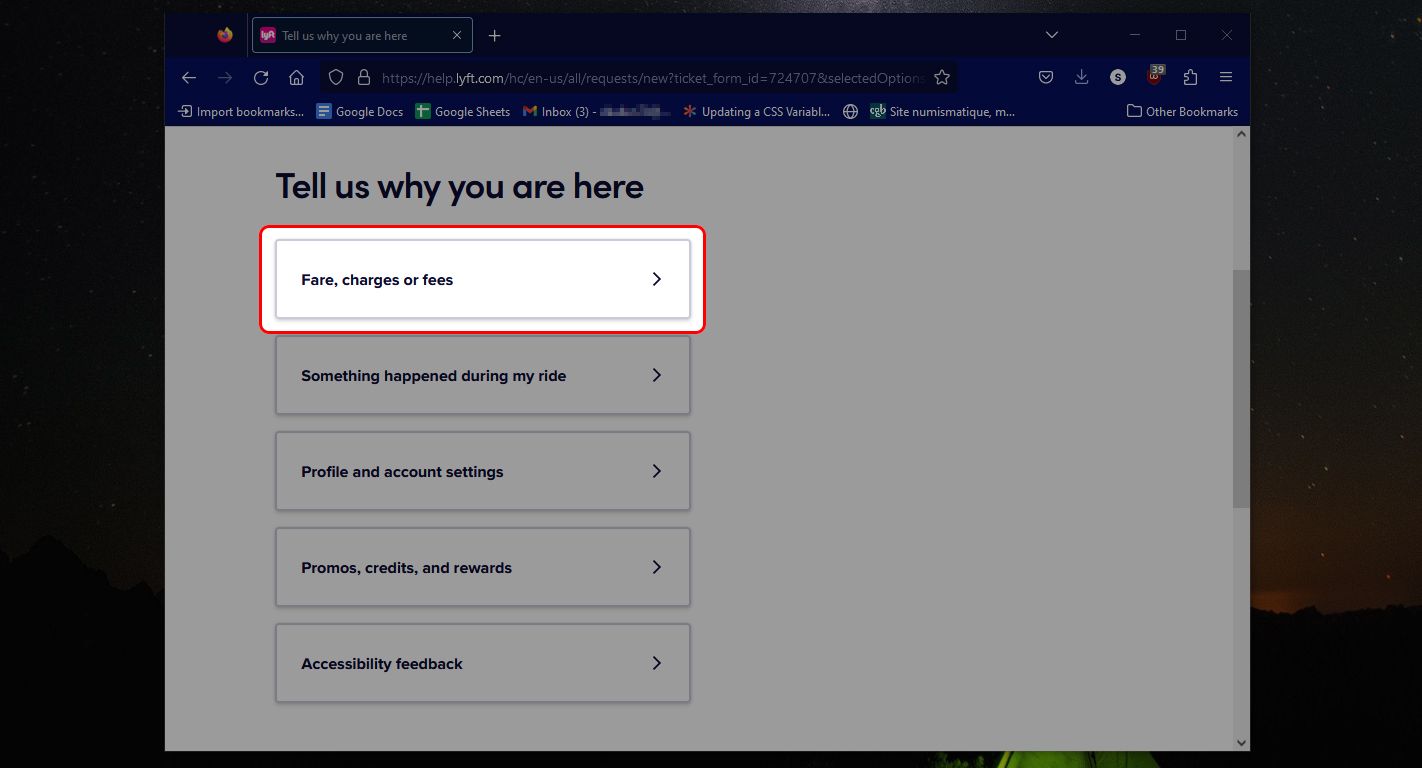Expand the Accessibility feedback chevron
The image size is (1422, 768).
pos(657,663)
